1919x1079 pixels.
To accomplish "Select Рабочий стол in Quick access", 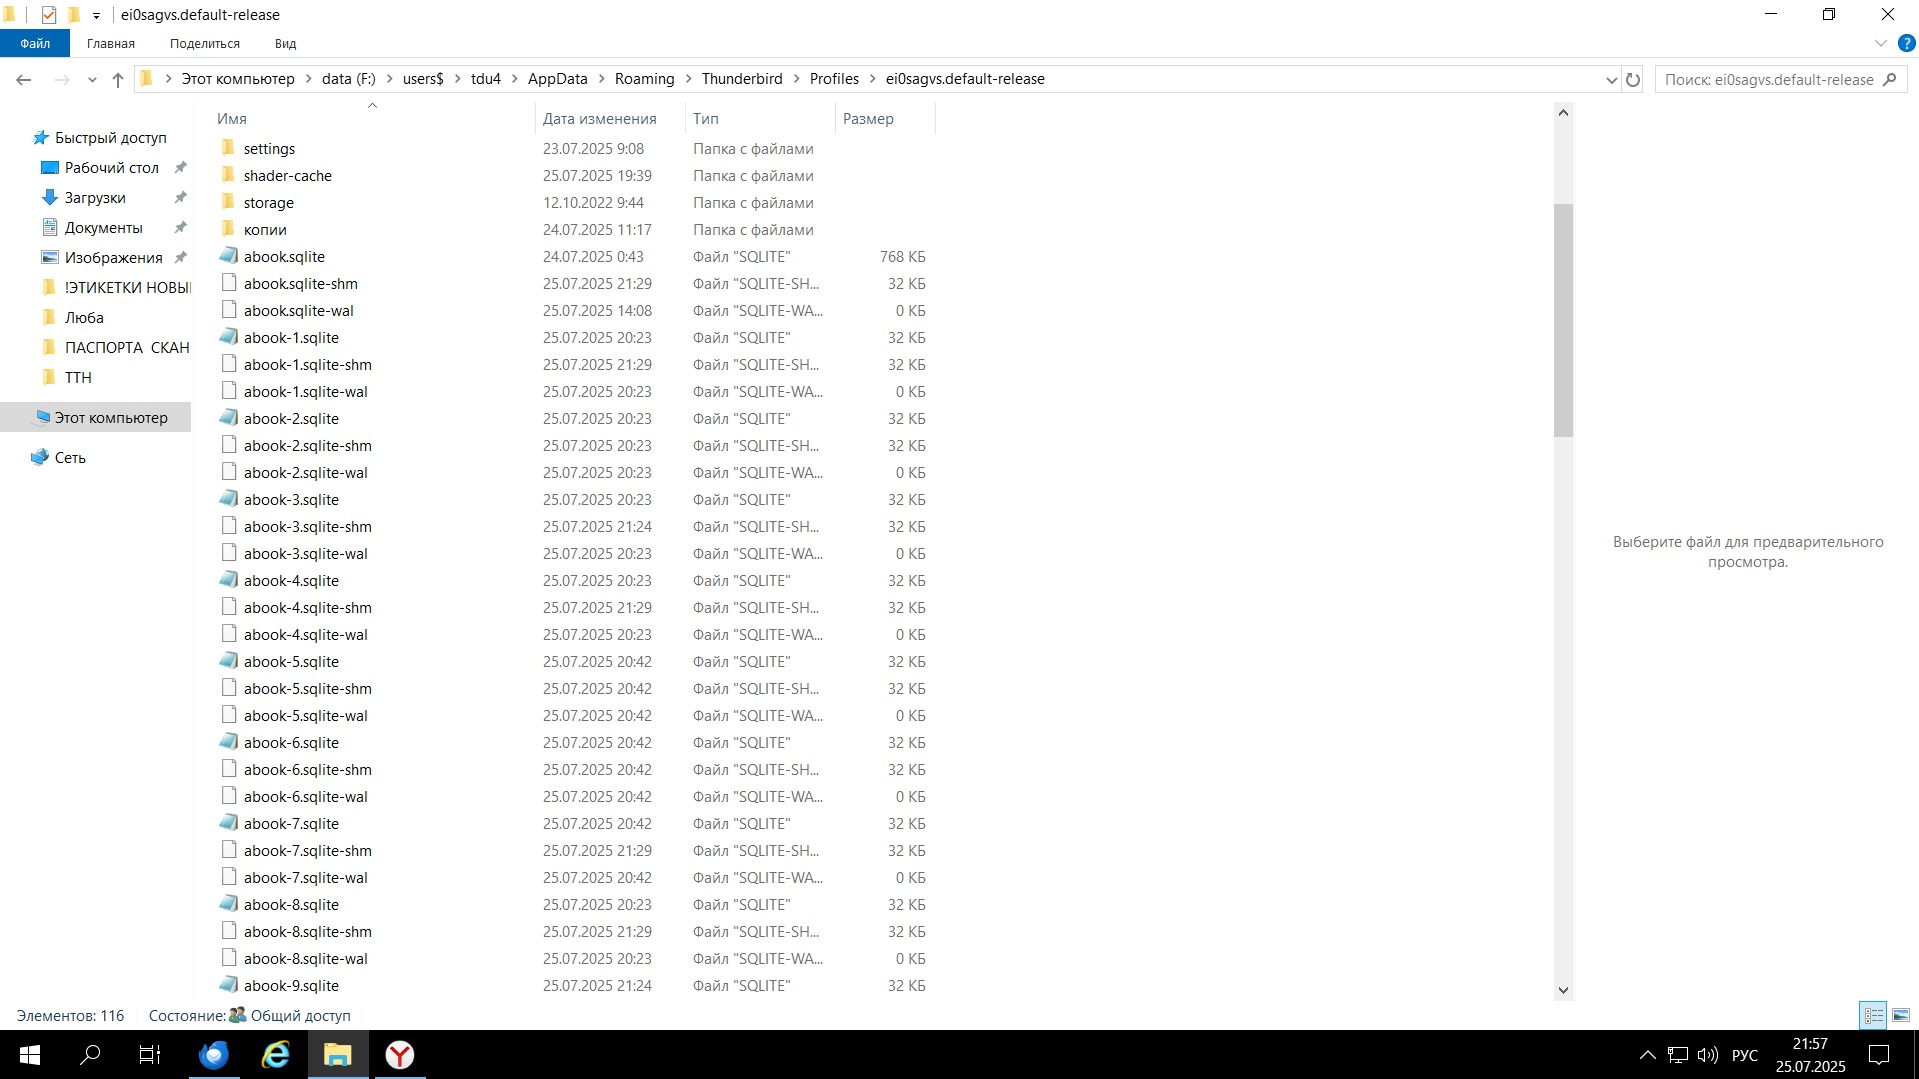I will pos(112,168).
